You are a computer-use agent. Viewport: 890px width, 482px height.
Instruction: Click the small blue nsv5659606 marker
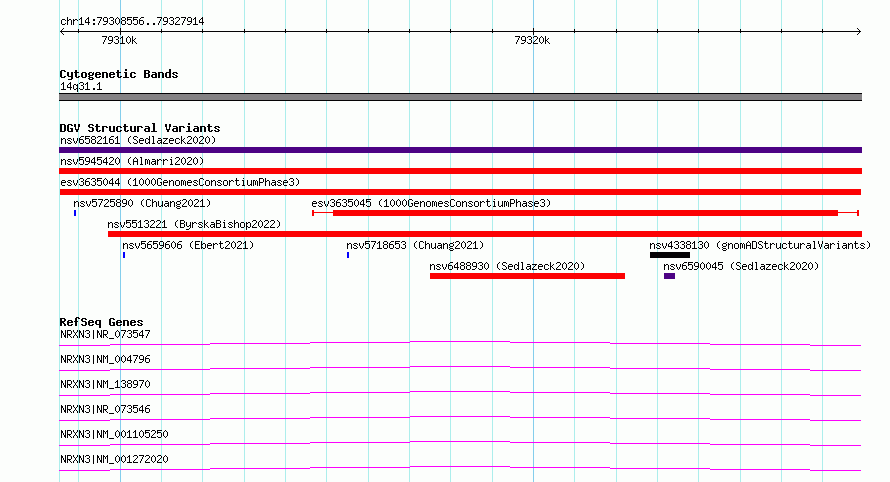pyautogui.click(x=124, y=255)
